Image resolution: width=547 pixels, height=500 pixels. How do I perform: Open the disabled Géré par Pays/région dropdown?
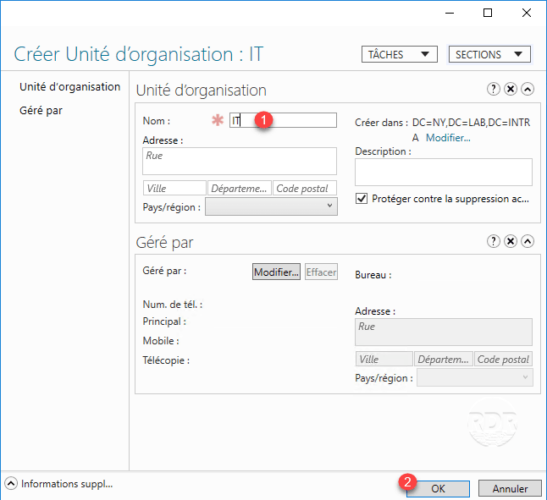pyautogui.click(x=475, y=378)
